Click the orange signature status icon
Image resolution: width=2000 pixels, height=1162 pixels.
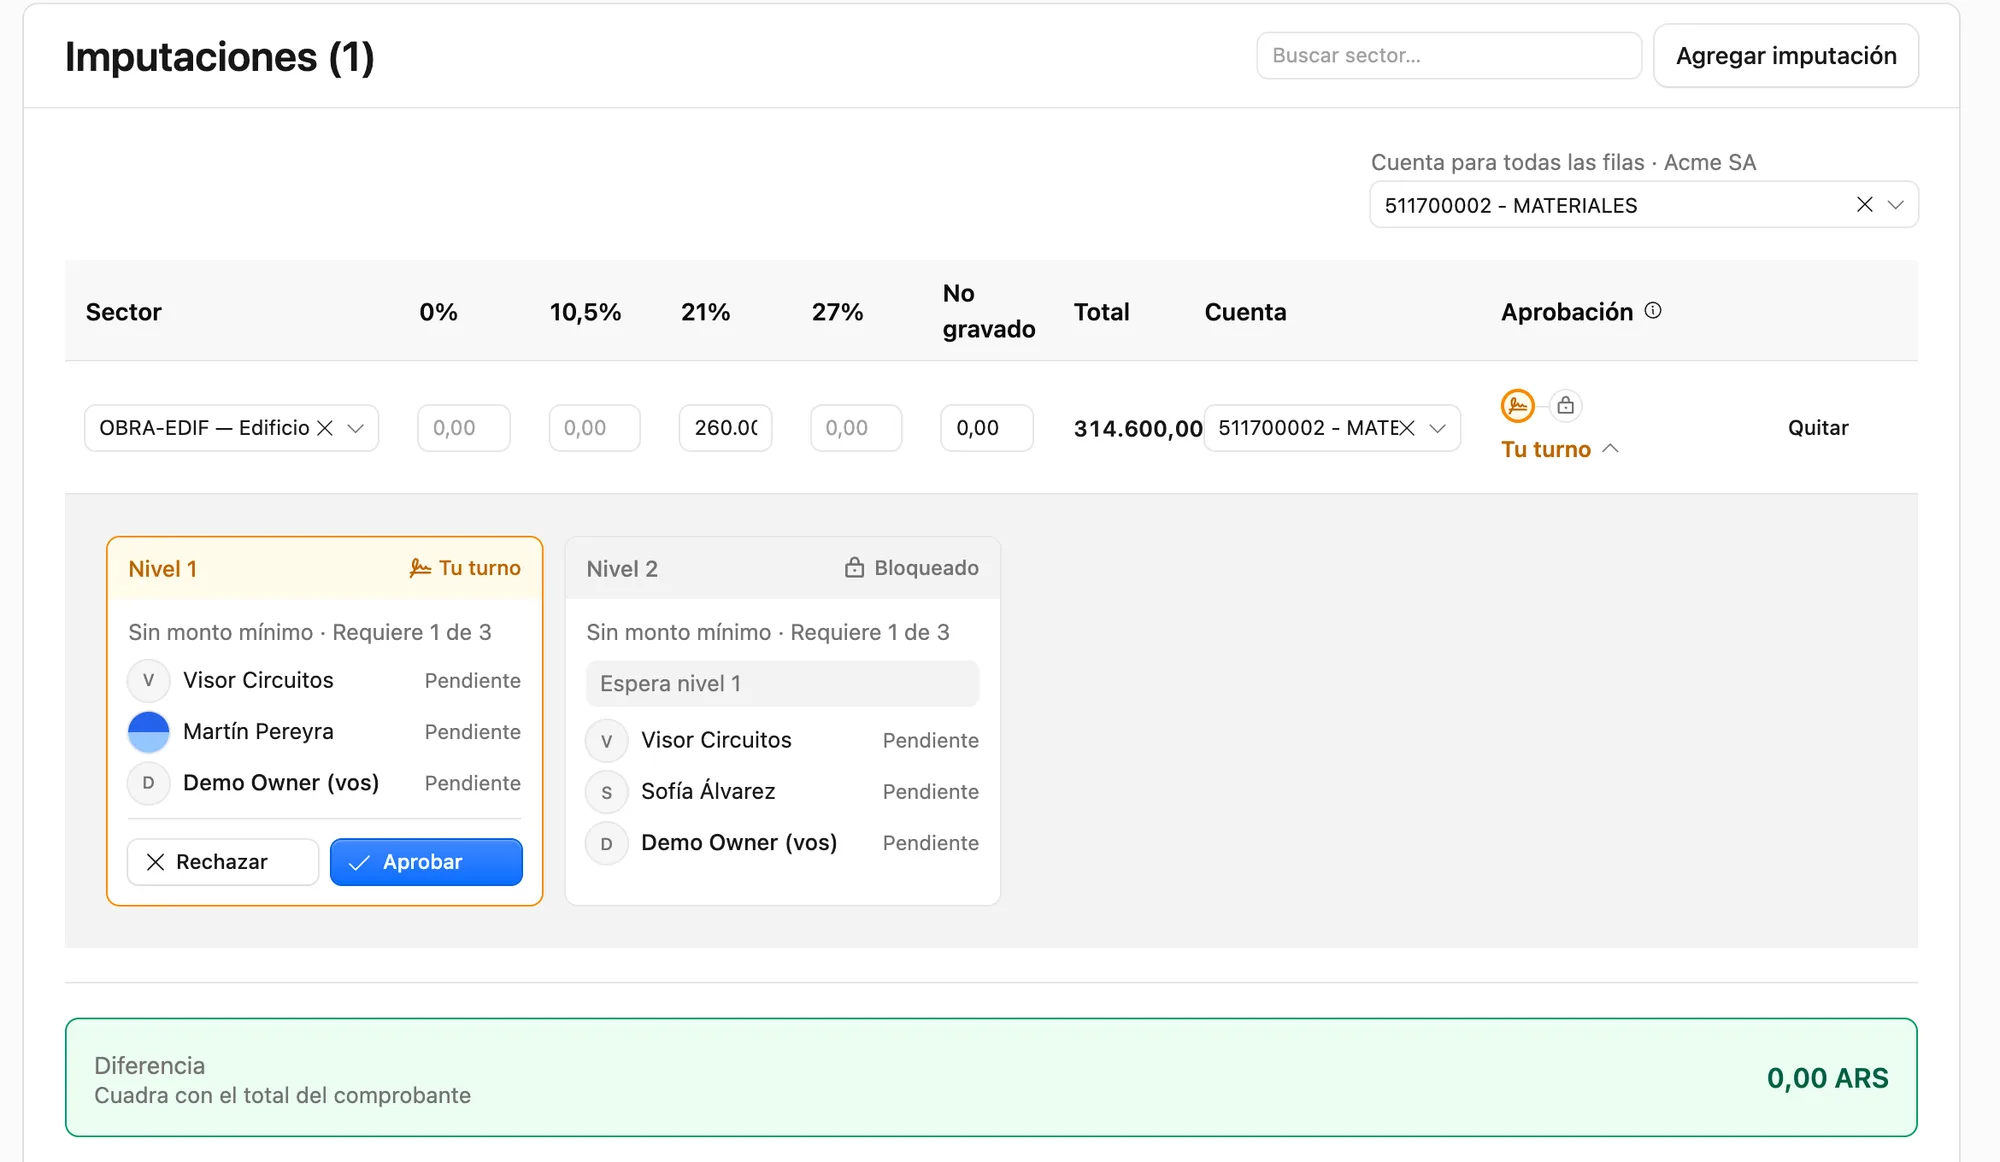pos(1517,406)
